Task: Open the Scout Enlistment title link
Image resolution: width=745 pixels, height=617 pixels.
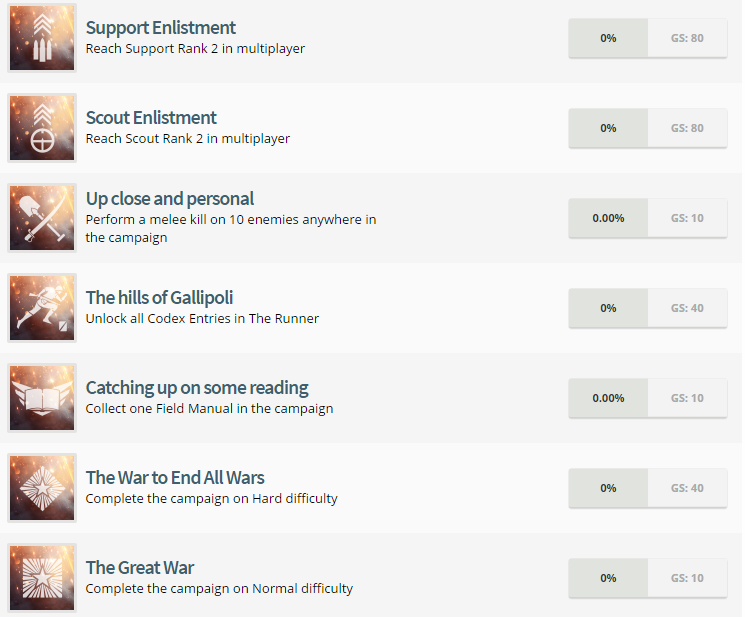Action: (151, 118)
